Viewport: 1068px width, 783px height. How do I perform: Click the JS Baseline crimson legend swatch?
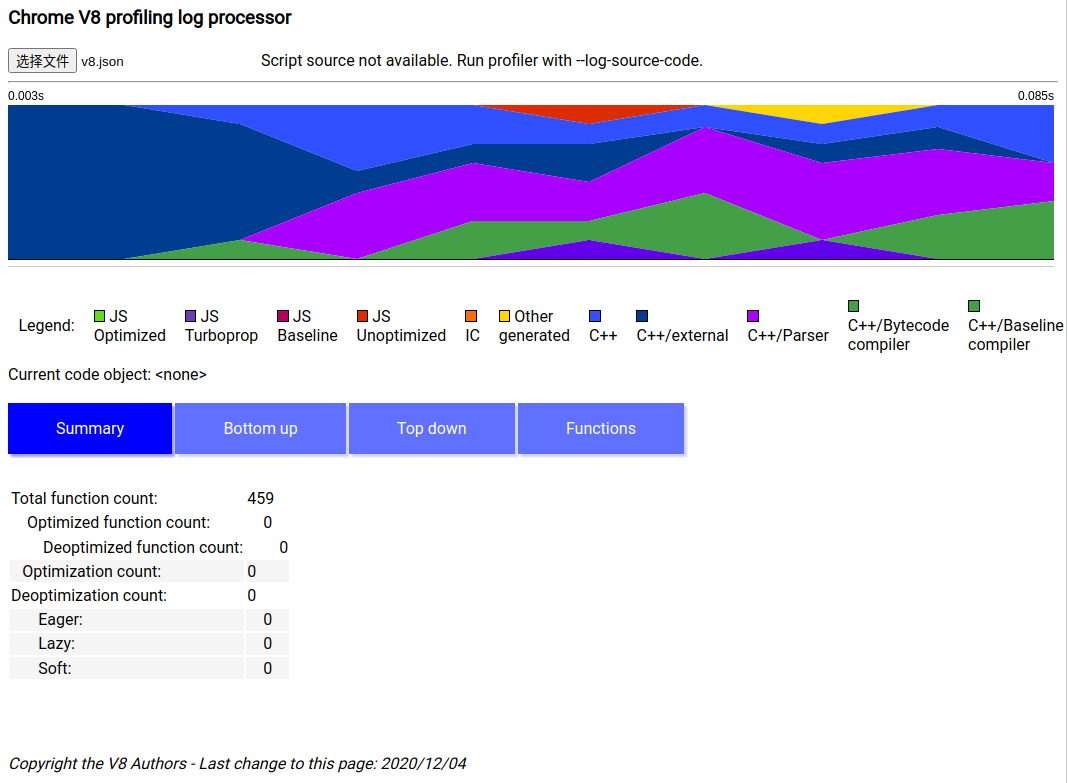(x=283, y=316)
